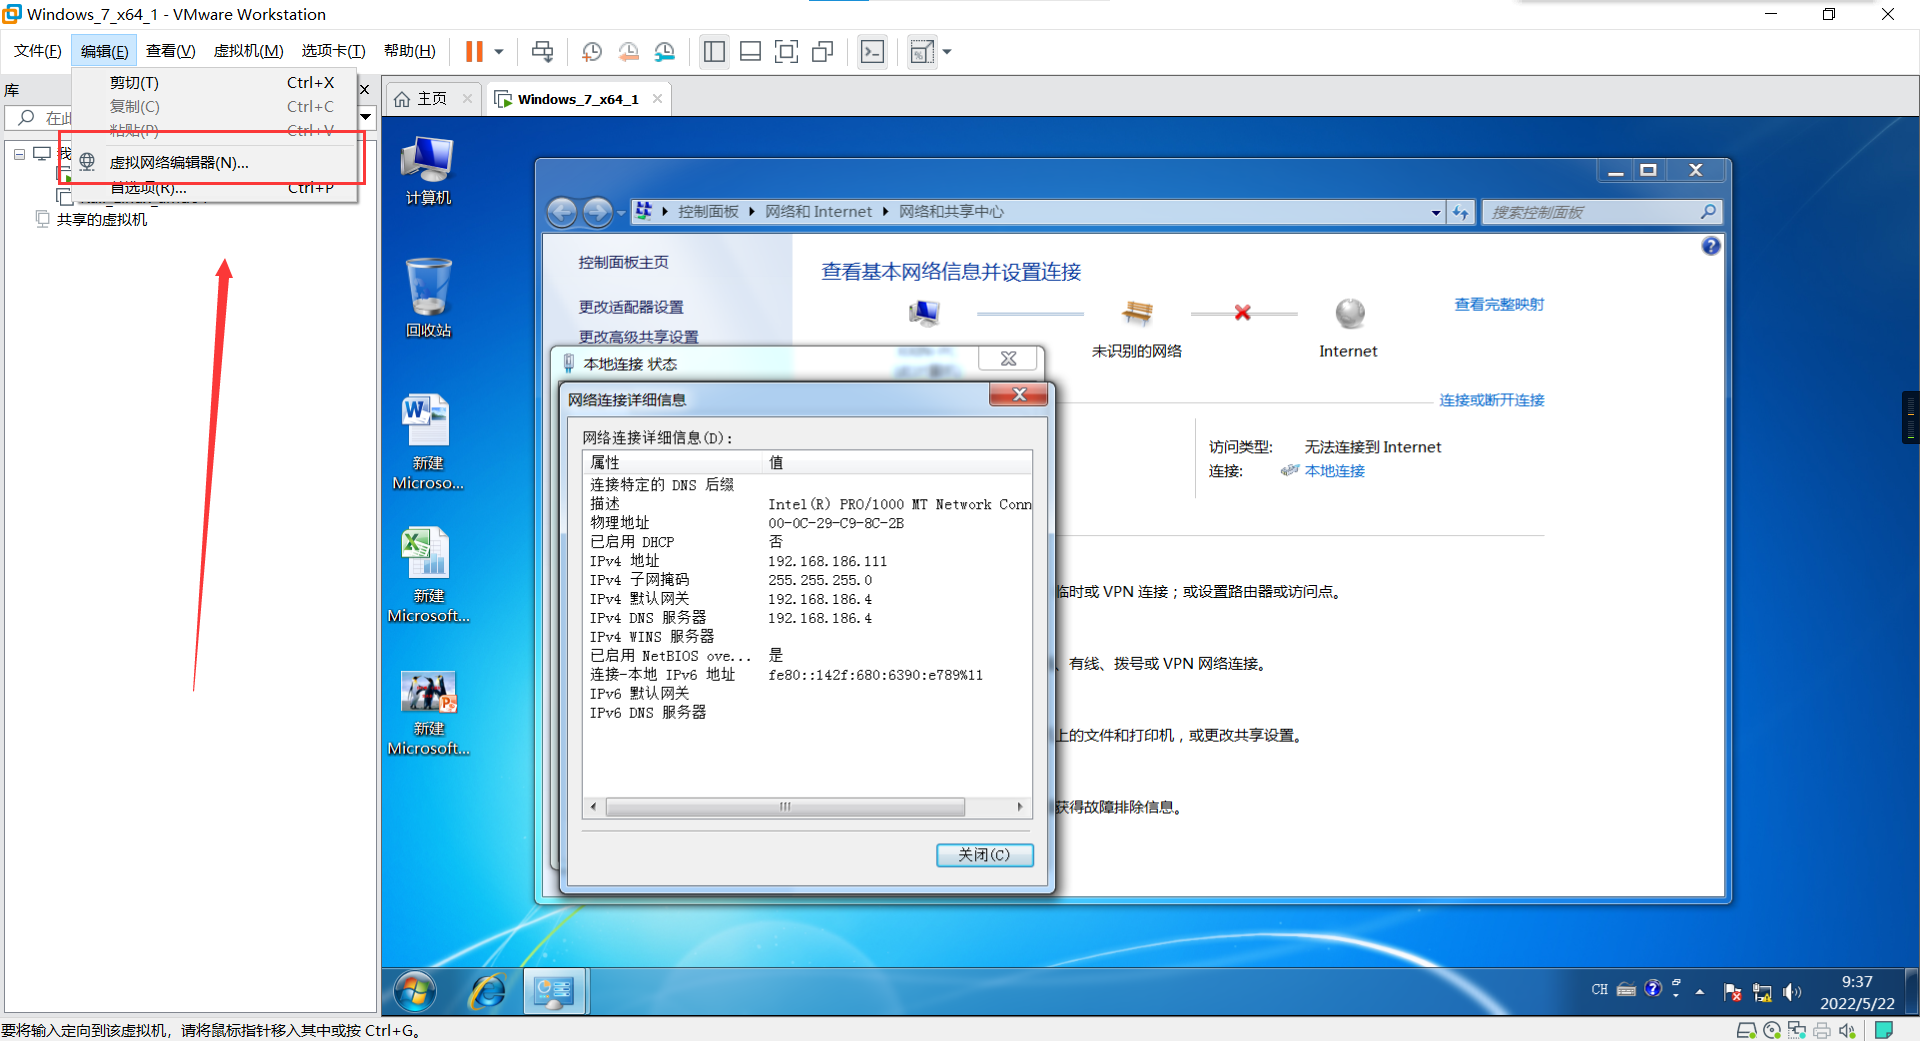Click 查看完整映射 link

click(x=1499, y=304)
